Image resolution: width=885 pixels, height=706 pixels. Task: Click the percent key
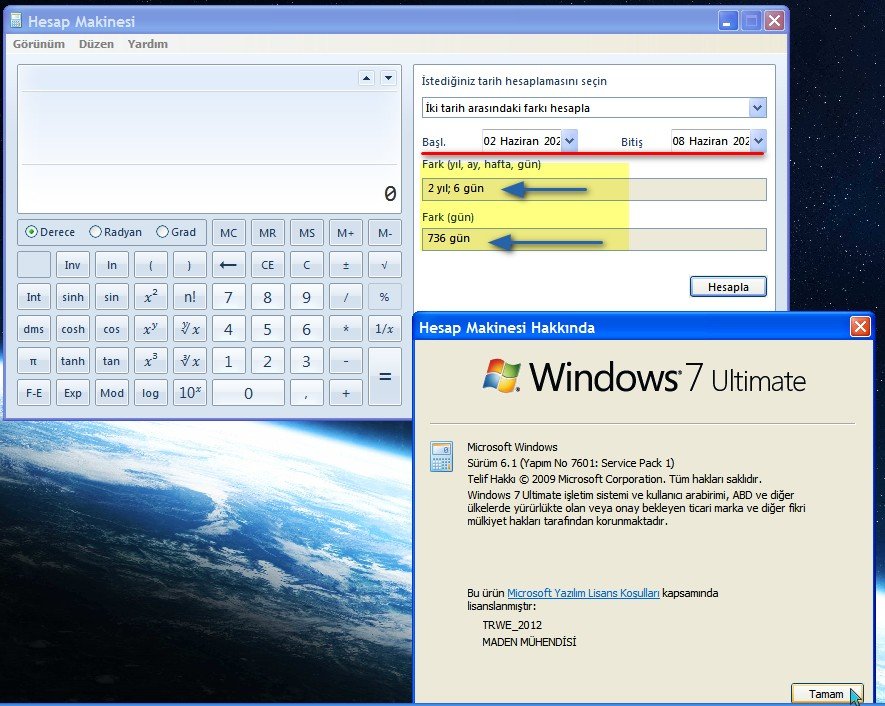pyautogui.click(x=384, y=297)
